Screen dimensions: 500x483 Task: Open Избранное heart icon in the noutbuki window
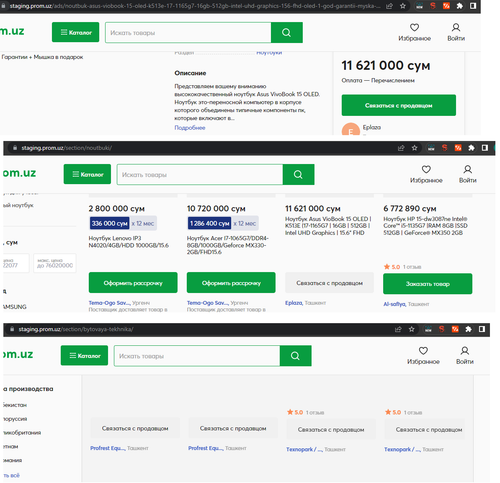tap(426, 169)
